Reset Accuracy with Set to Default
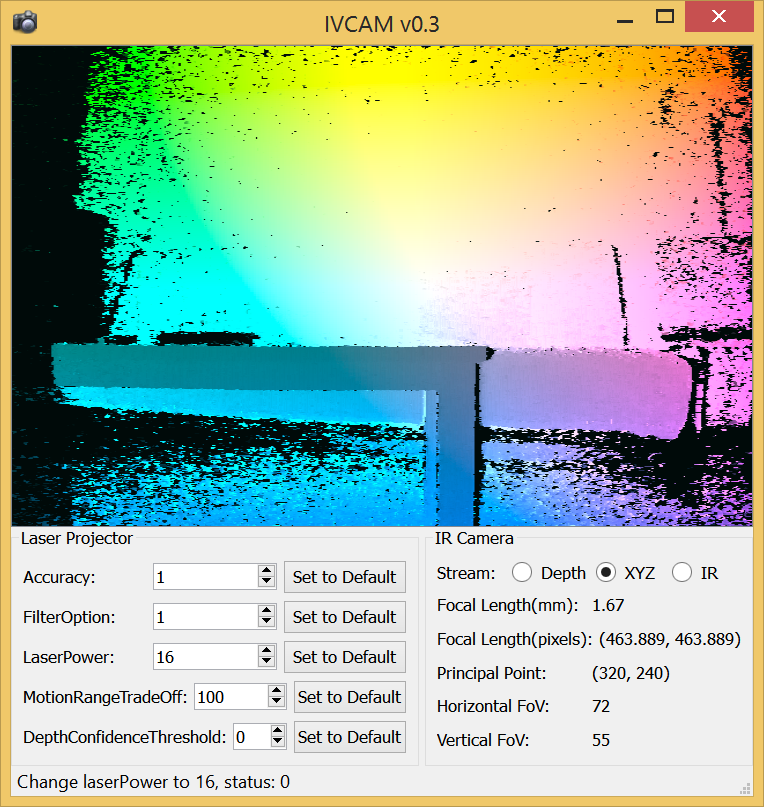Screen dimensions: 764x807 (344, 577)
